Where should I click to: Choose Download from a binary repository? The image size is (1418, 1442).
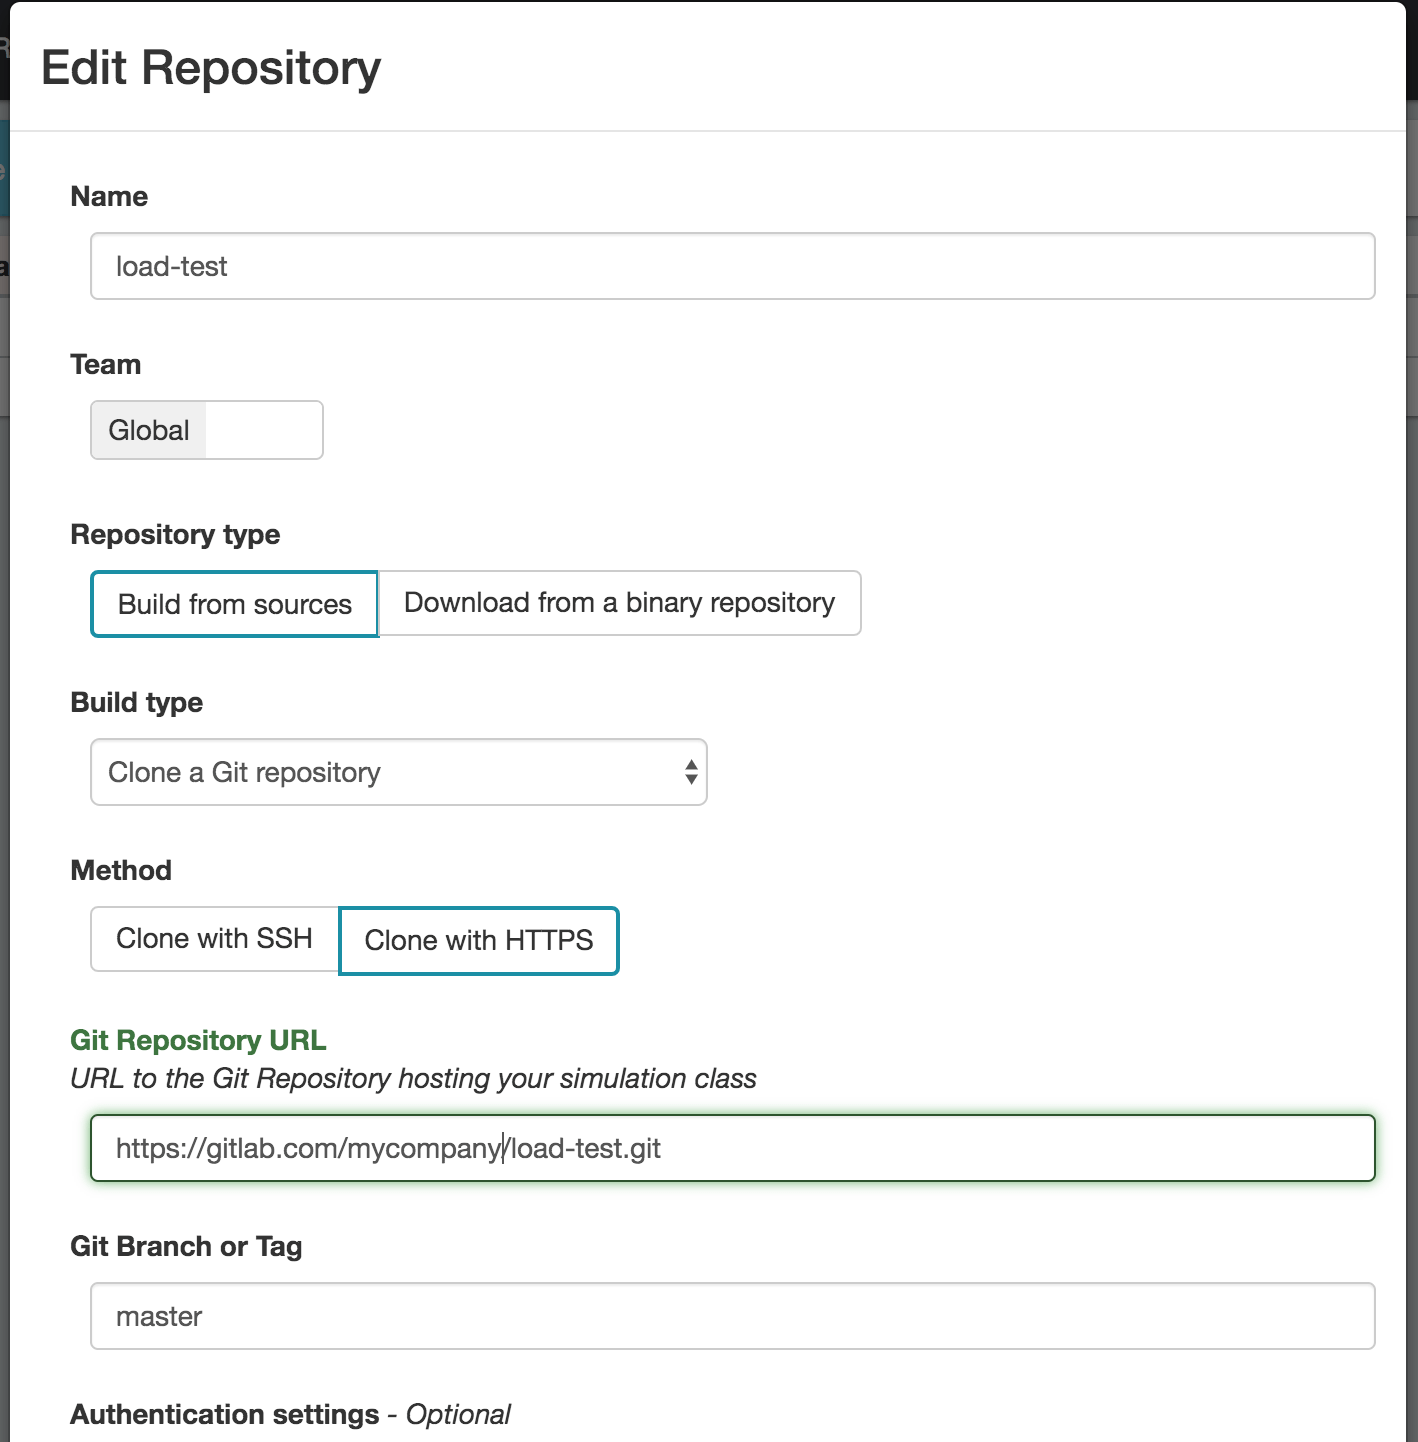coord(619,603)
